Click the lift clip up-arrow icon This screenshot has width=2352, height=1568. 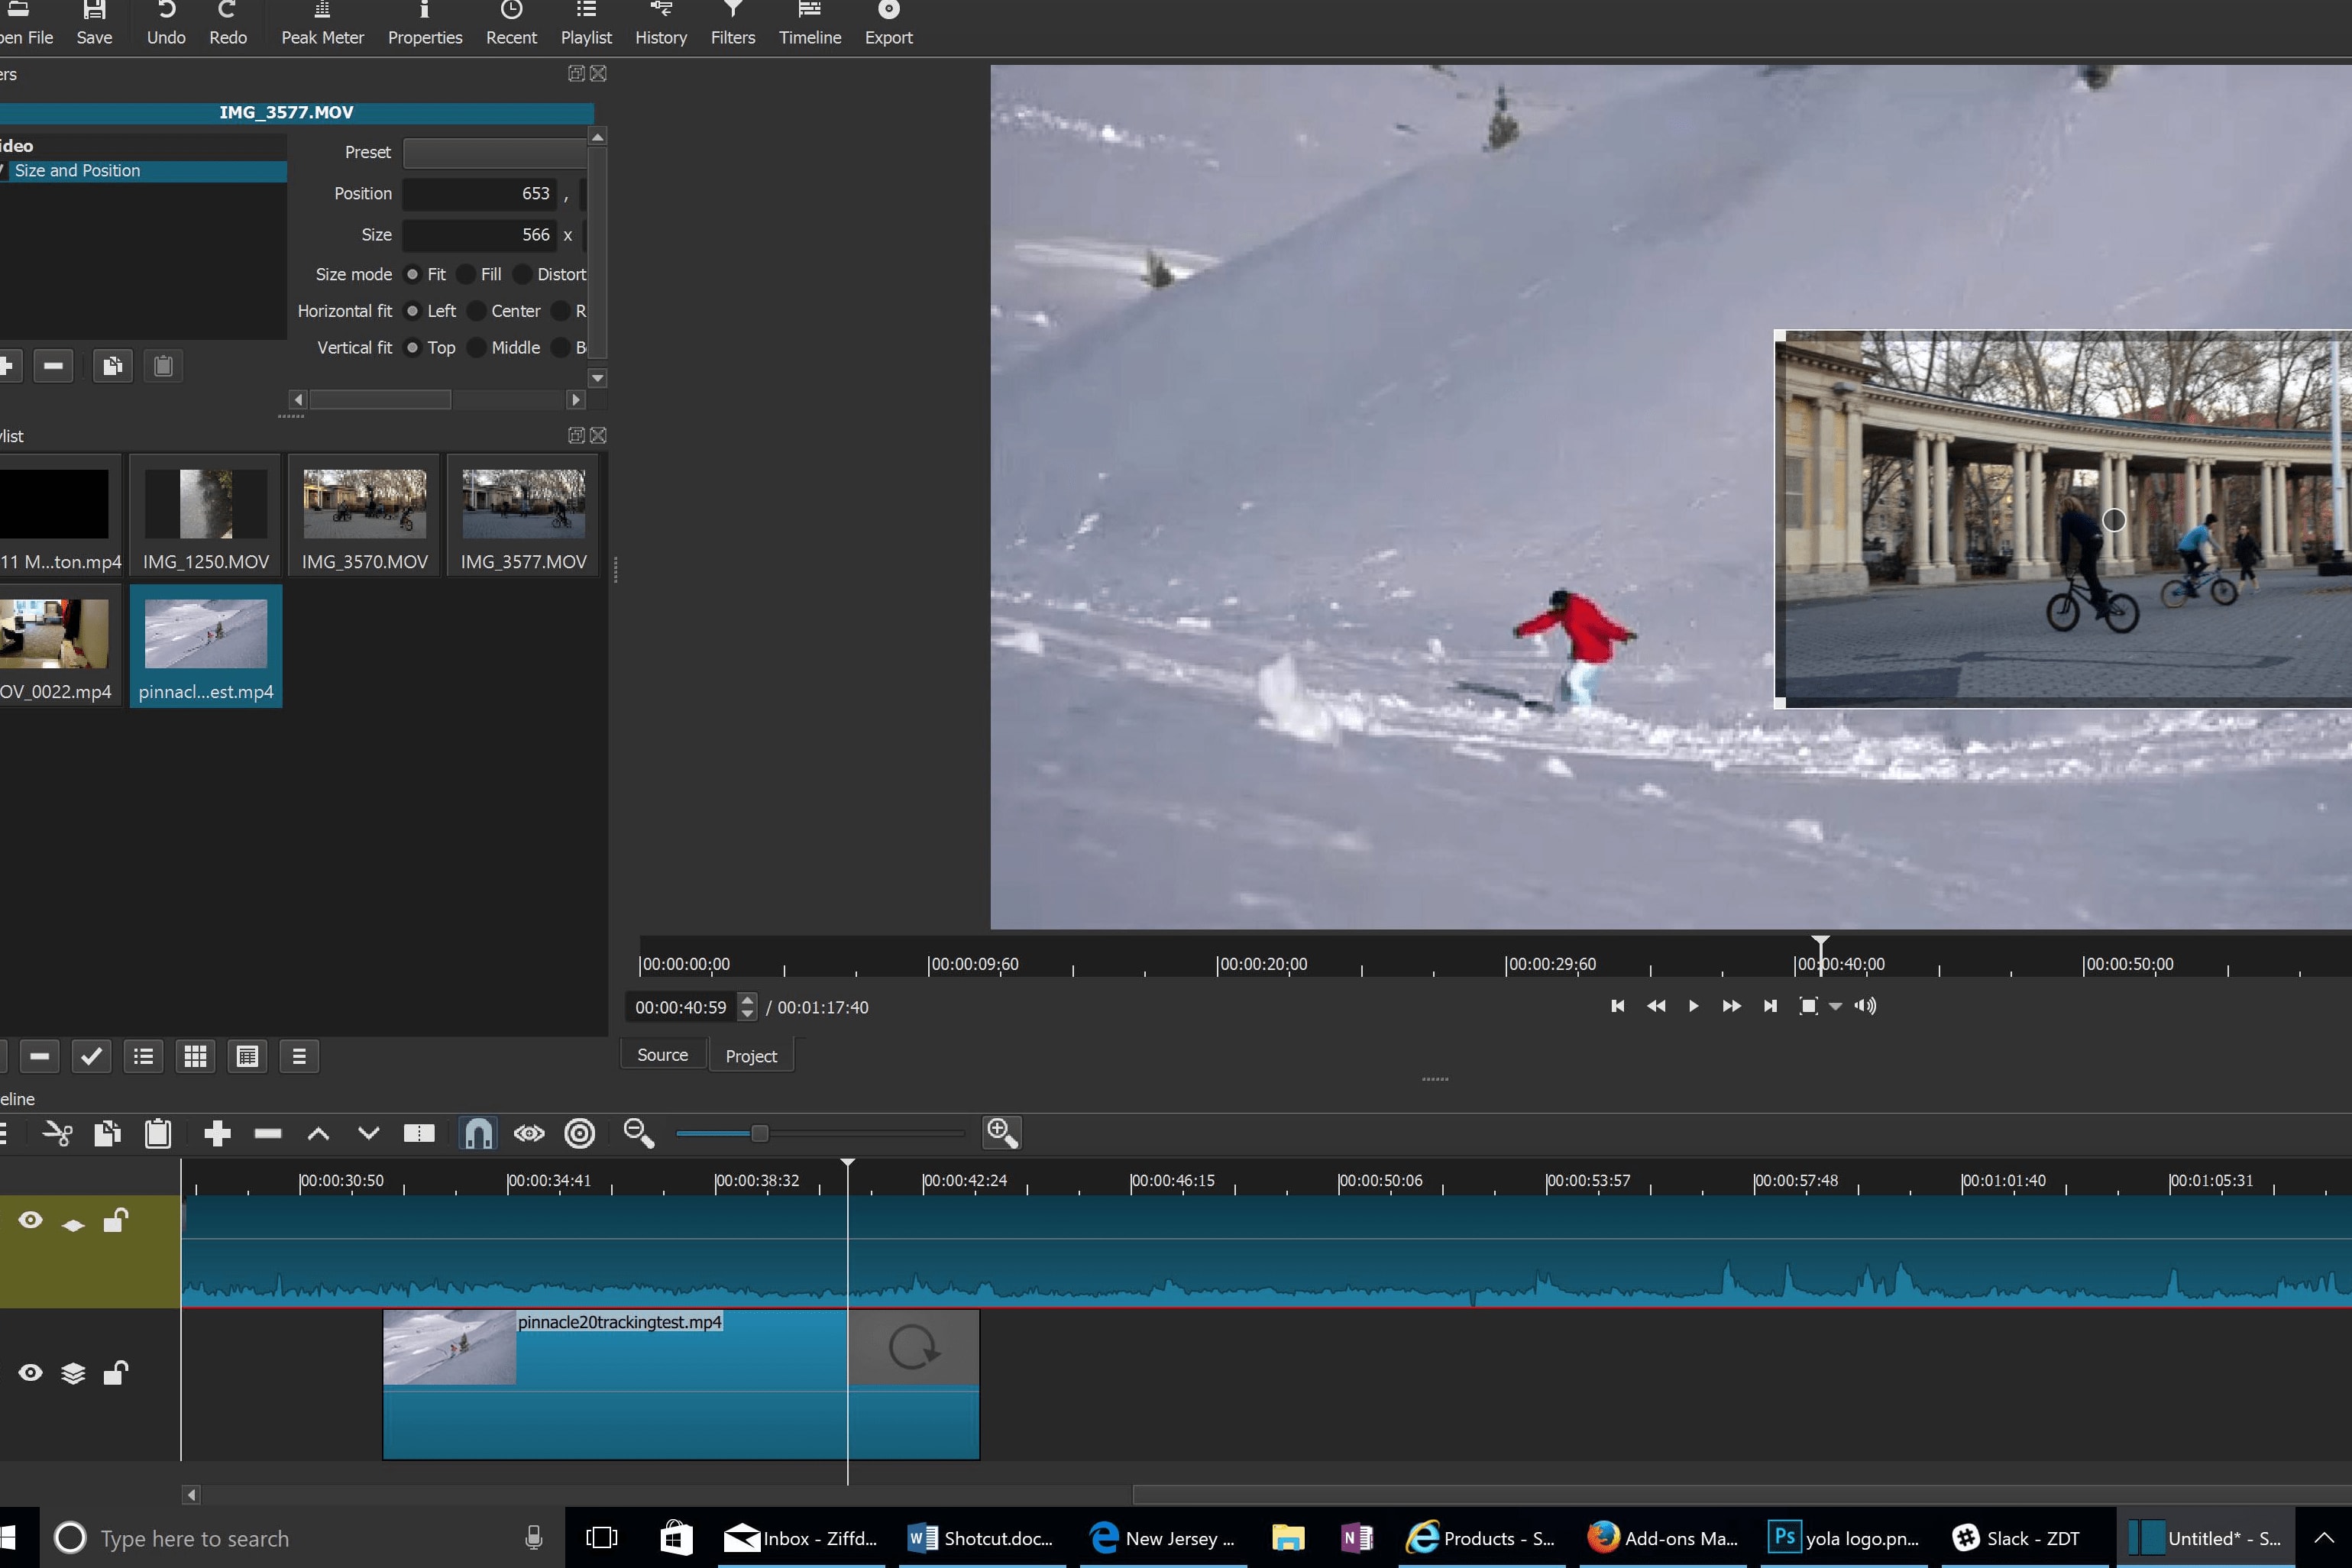tap(318, 1133)
